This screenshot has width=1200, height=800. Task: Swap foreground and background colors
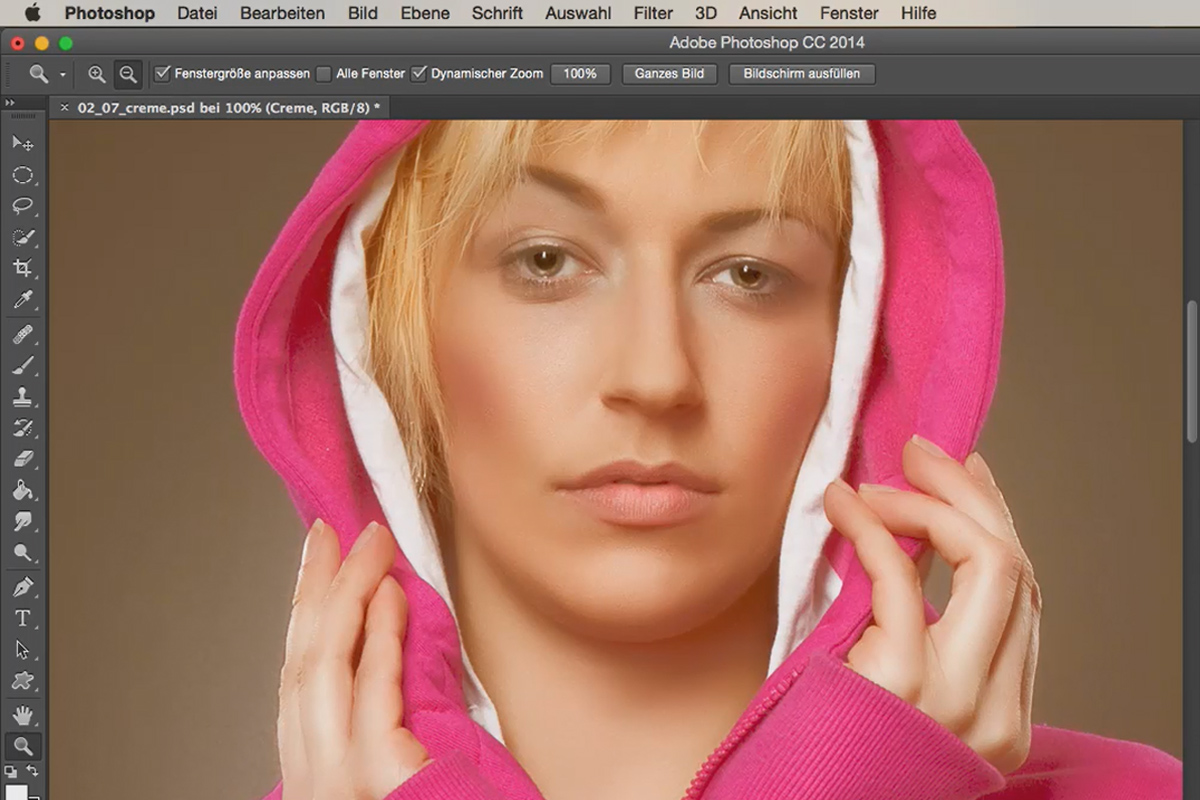pos(31,771)
